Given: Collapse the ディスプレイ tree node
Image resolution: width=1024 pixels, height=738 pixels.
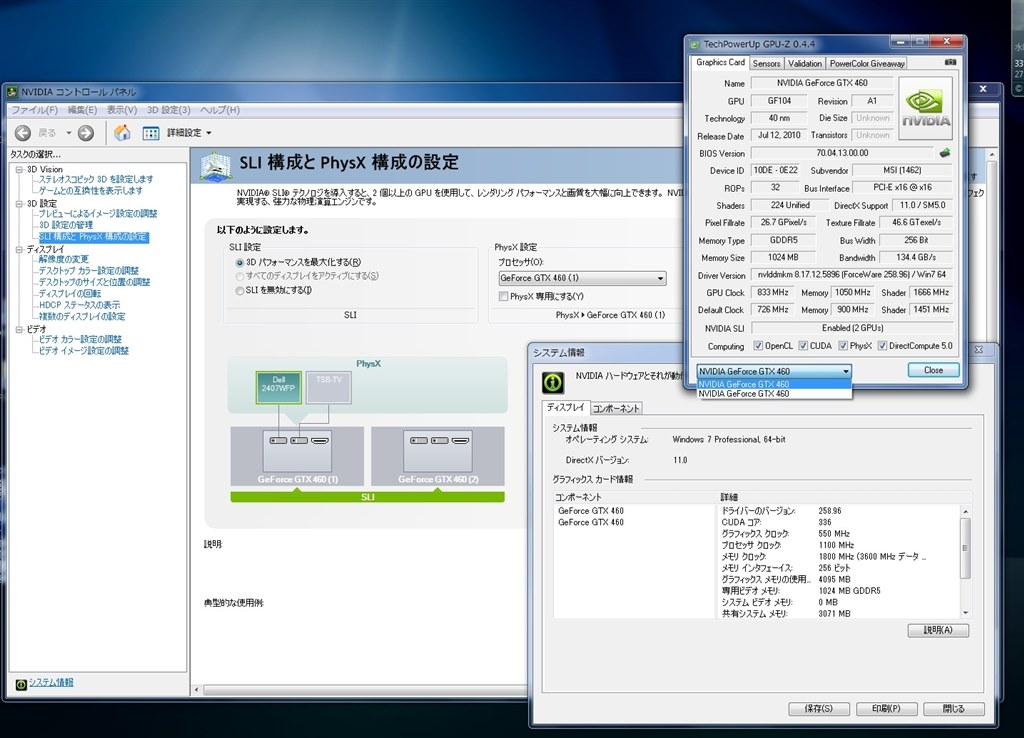Looking at the screenshot, I should pos(19,249).
